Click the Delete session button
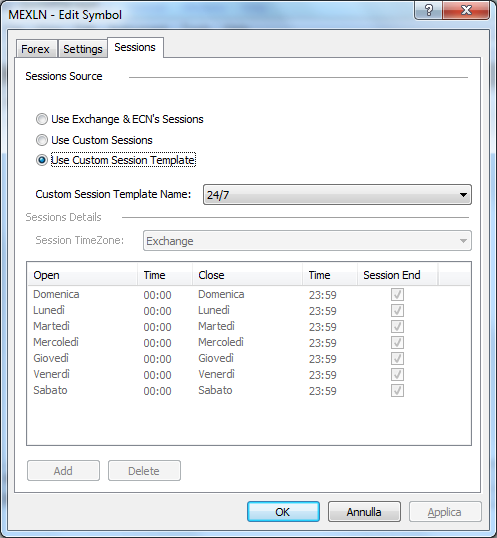Screen dimensions: 497x538 click(x=144, y=471)
